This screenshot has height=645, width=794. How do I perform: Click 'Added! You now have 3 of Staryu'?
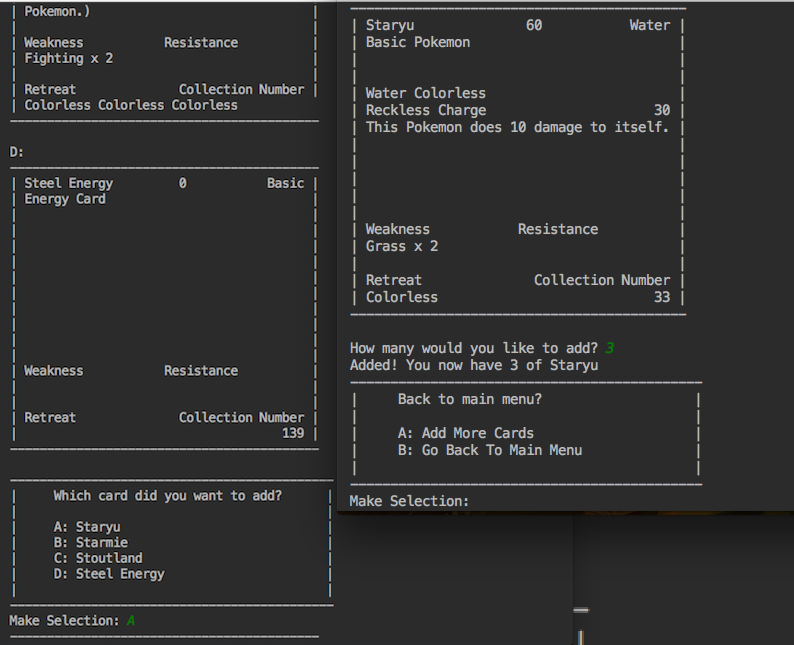click(x=474, y=366)
